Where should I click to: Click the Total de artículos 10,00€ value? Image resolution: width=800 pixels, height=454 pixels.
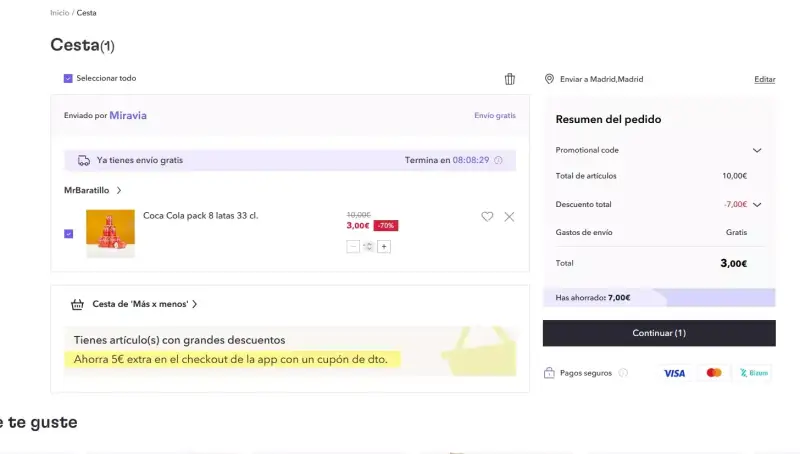coord(735,176)
